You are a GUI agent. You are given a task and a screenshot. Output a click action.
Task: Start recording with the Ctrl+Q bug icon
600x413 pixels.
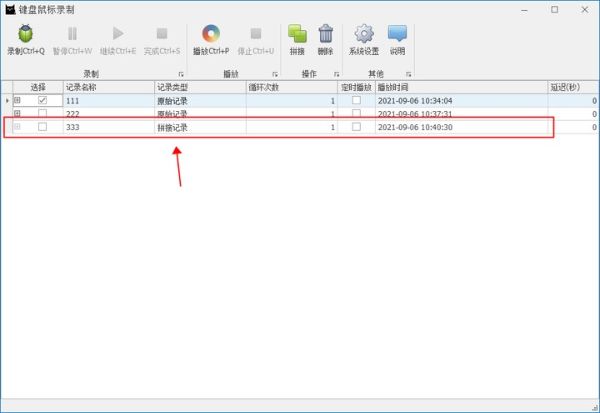click(x=26, y=40)
